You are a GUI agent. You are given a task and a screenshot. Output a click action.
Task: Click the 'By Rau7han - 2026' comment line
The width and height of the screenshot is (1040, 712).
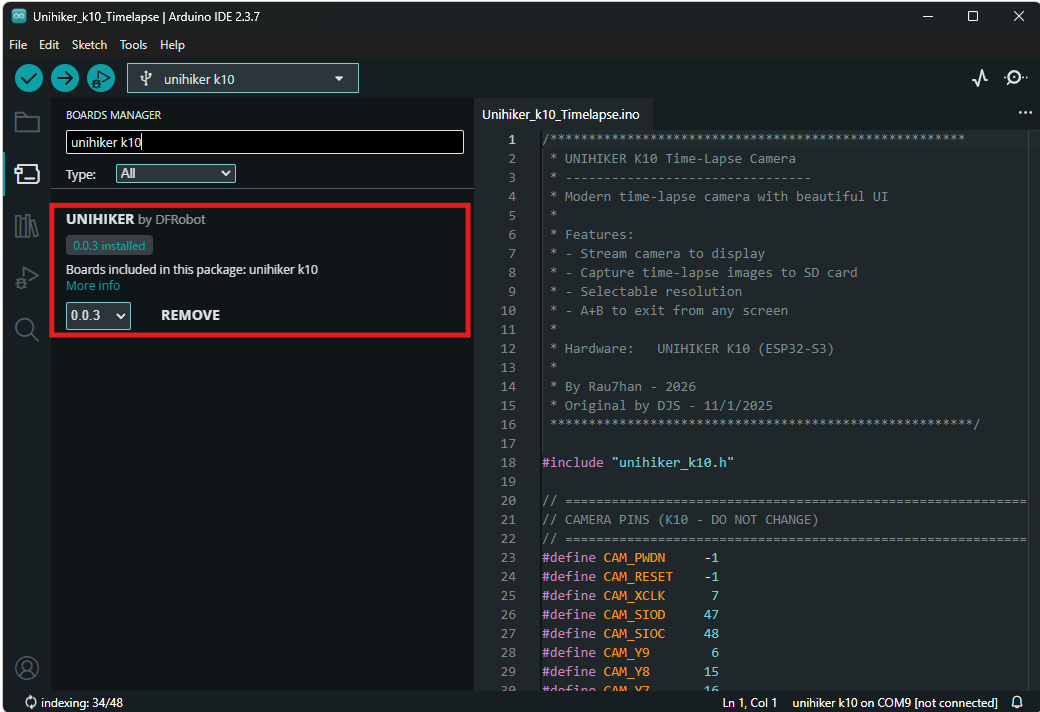click(x=623, y=386)
